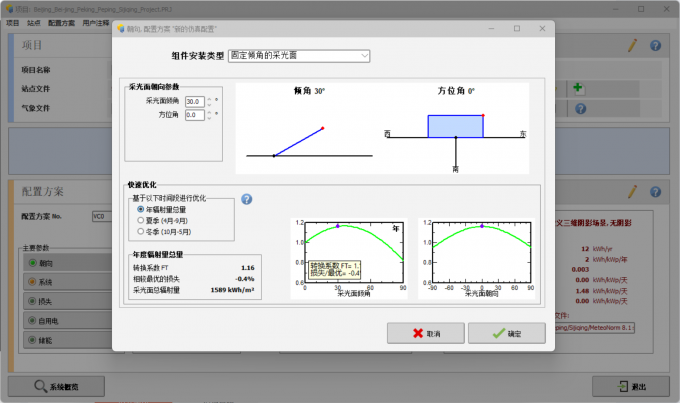The image size is (680, 403).
Task: Open the 用户注释 menu
Action: [95, 23]
